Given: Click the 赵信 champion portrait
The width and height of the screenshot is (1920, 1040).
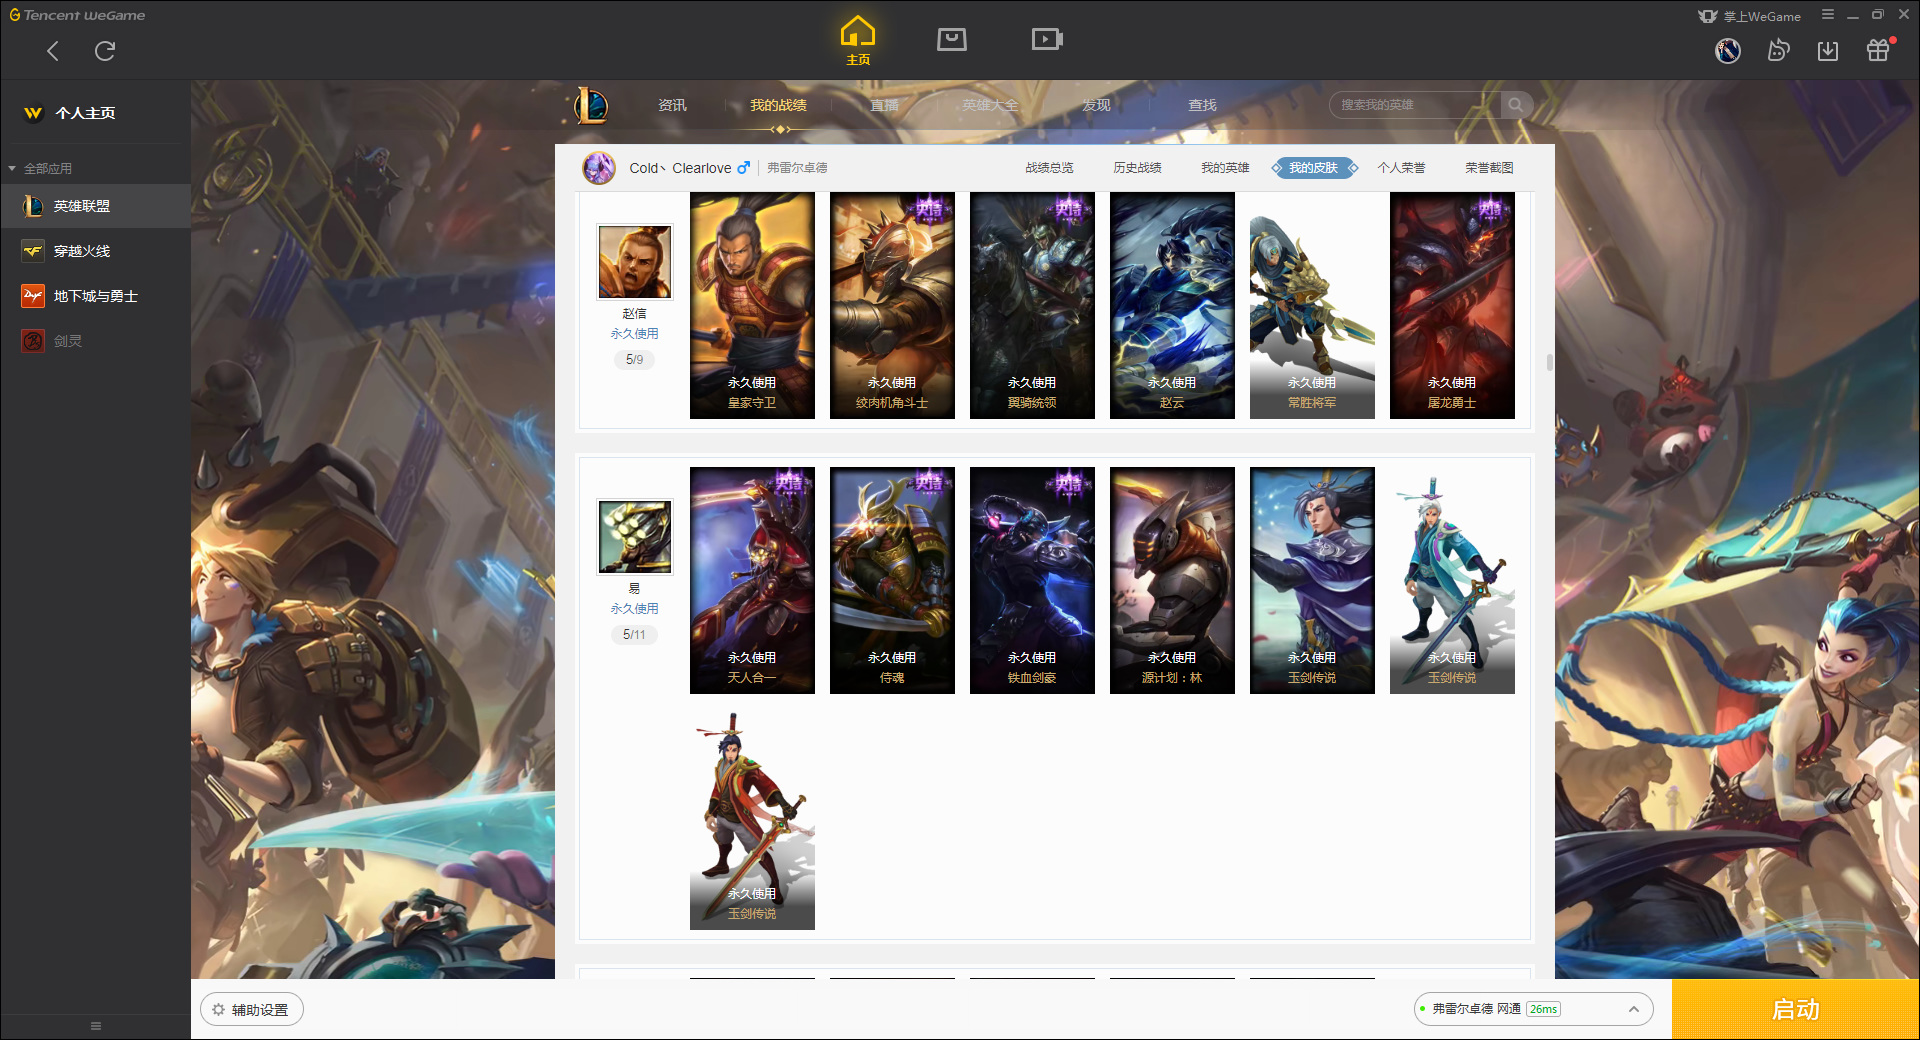Looking at the screenshot, I should [635, 262].
